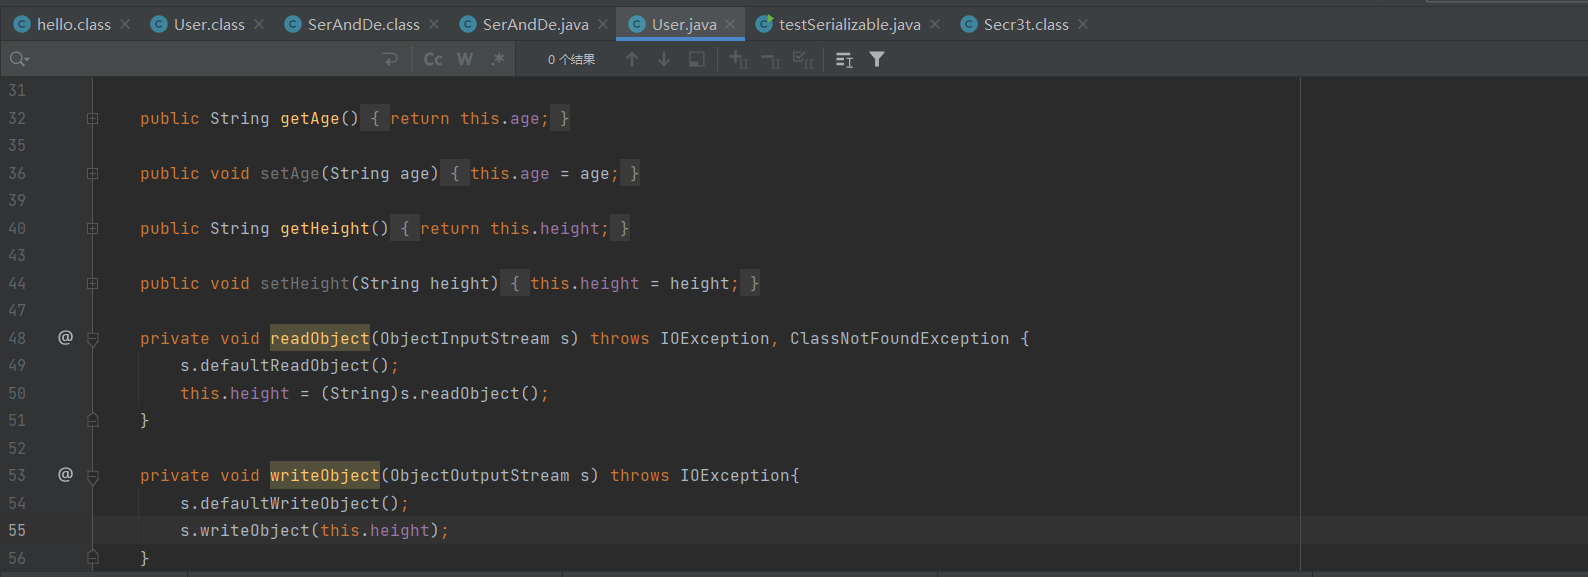Click the getAge method name
1588x577 pixels.
coord(310,118)
